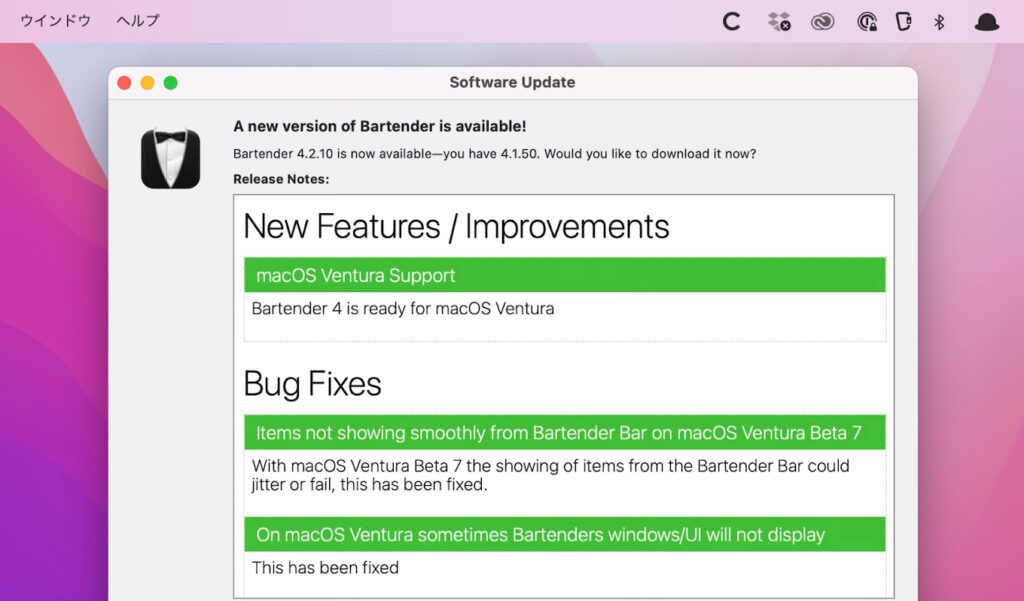Click the Software Update title bar text
1024x601 pixels.
coord(512,82)
